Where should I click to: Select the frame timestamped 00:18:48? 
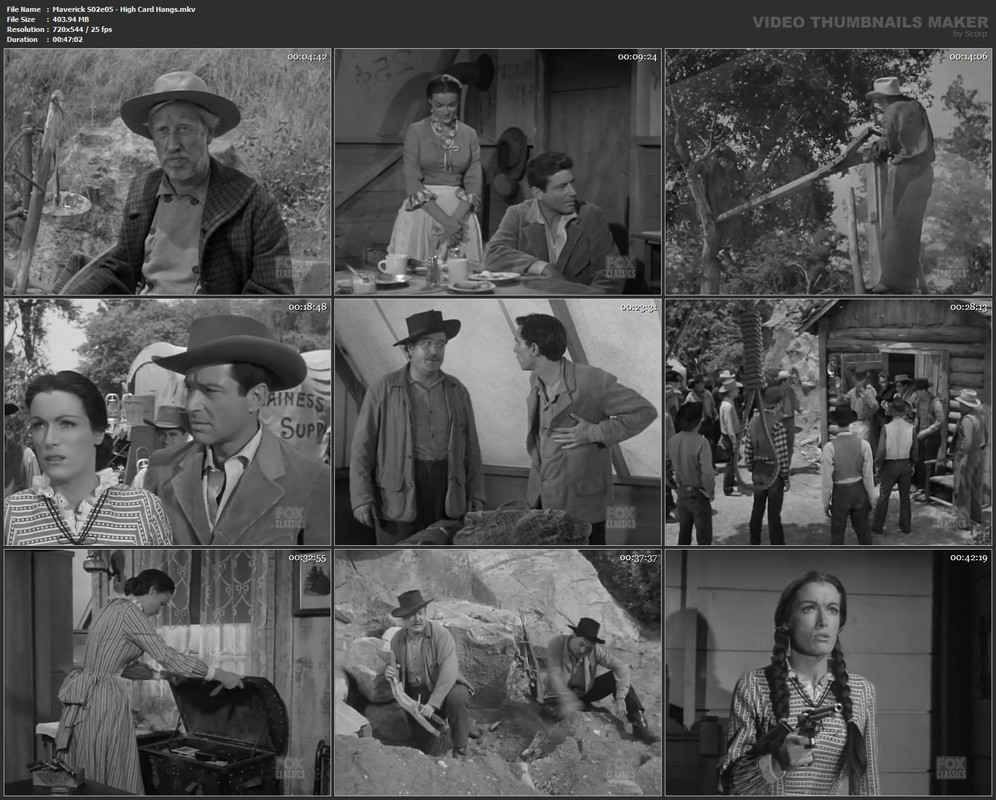(168, 422)
